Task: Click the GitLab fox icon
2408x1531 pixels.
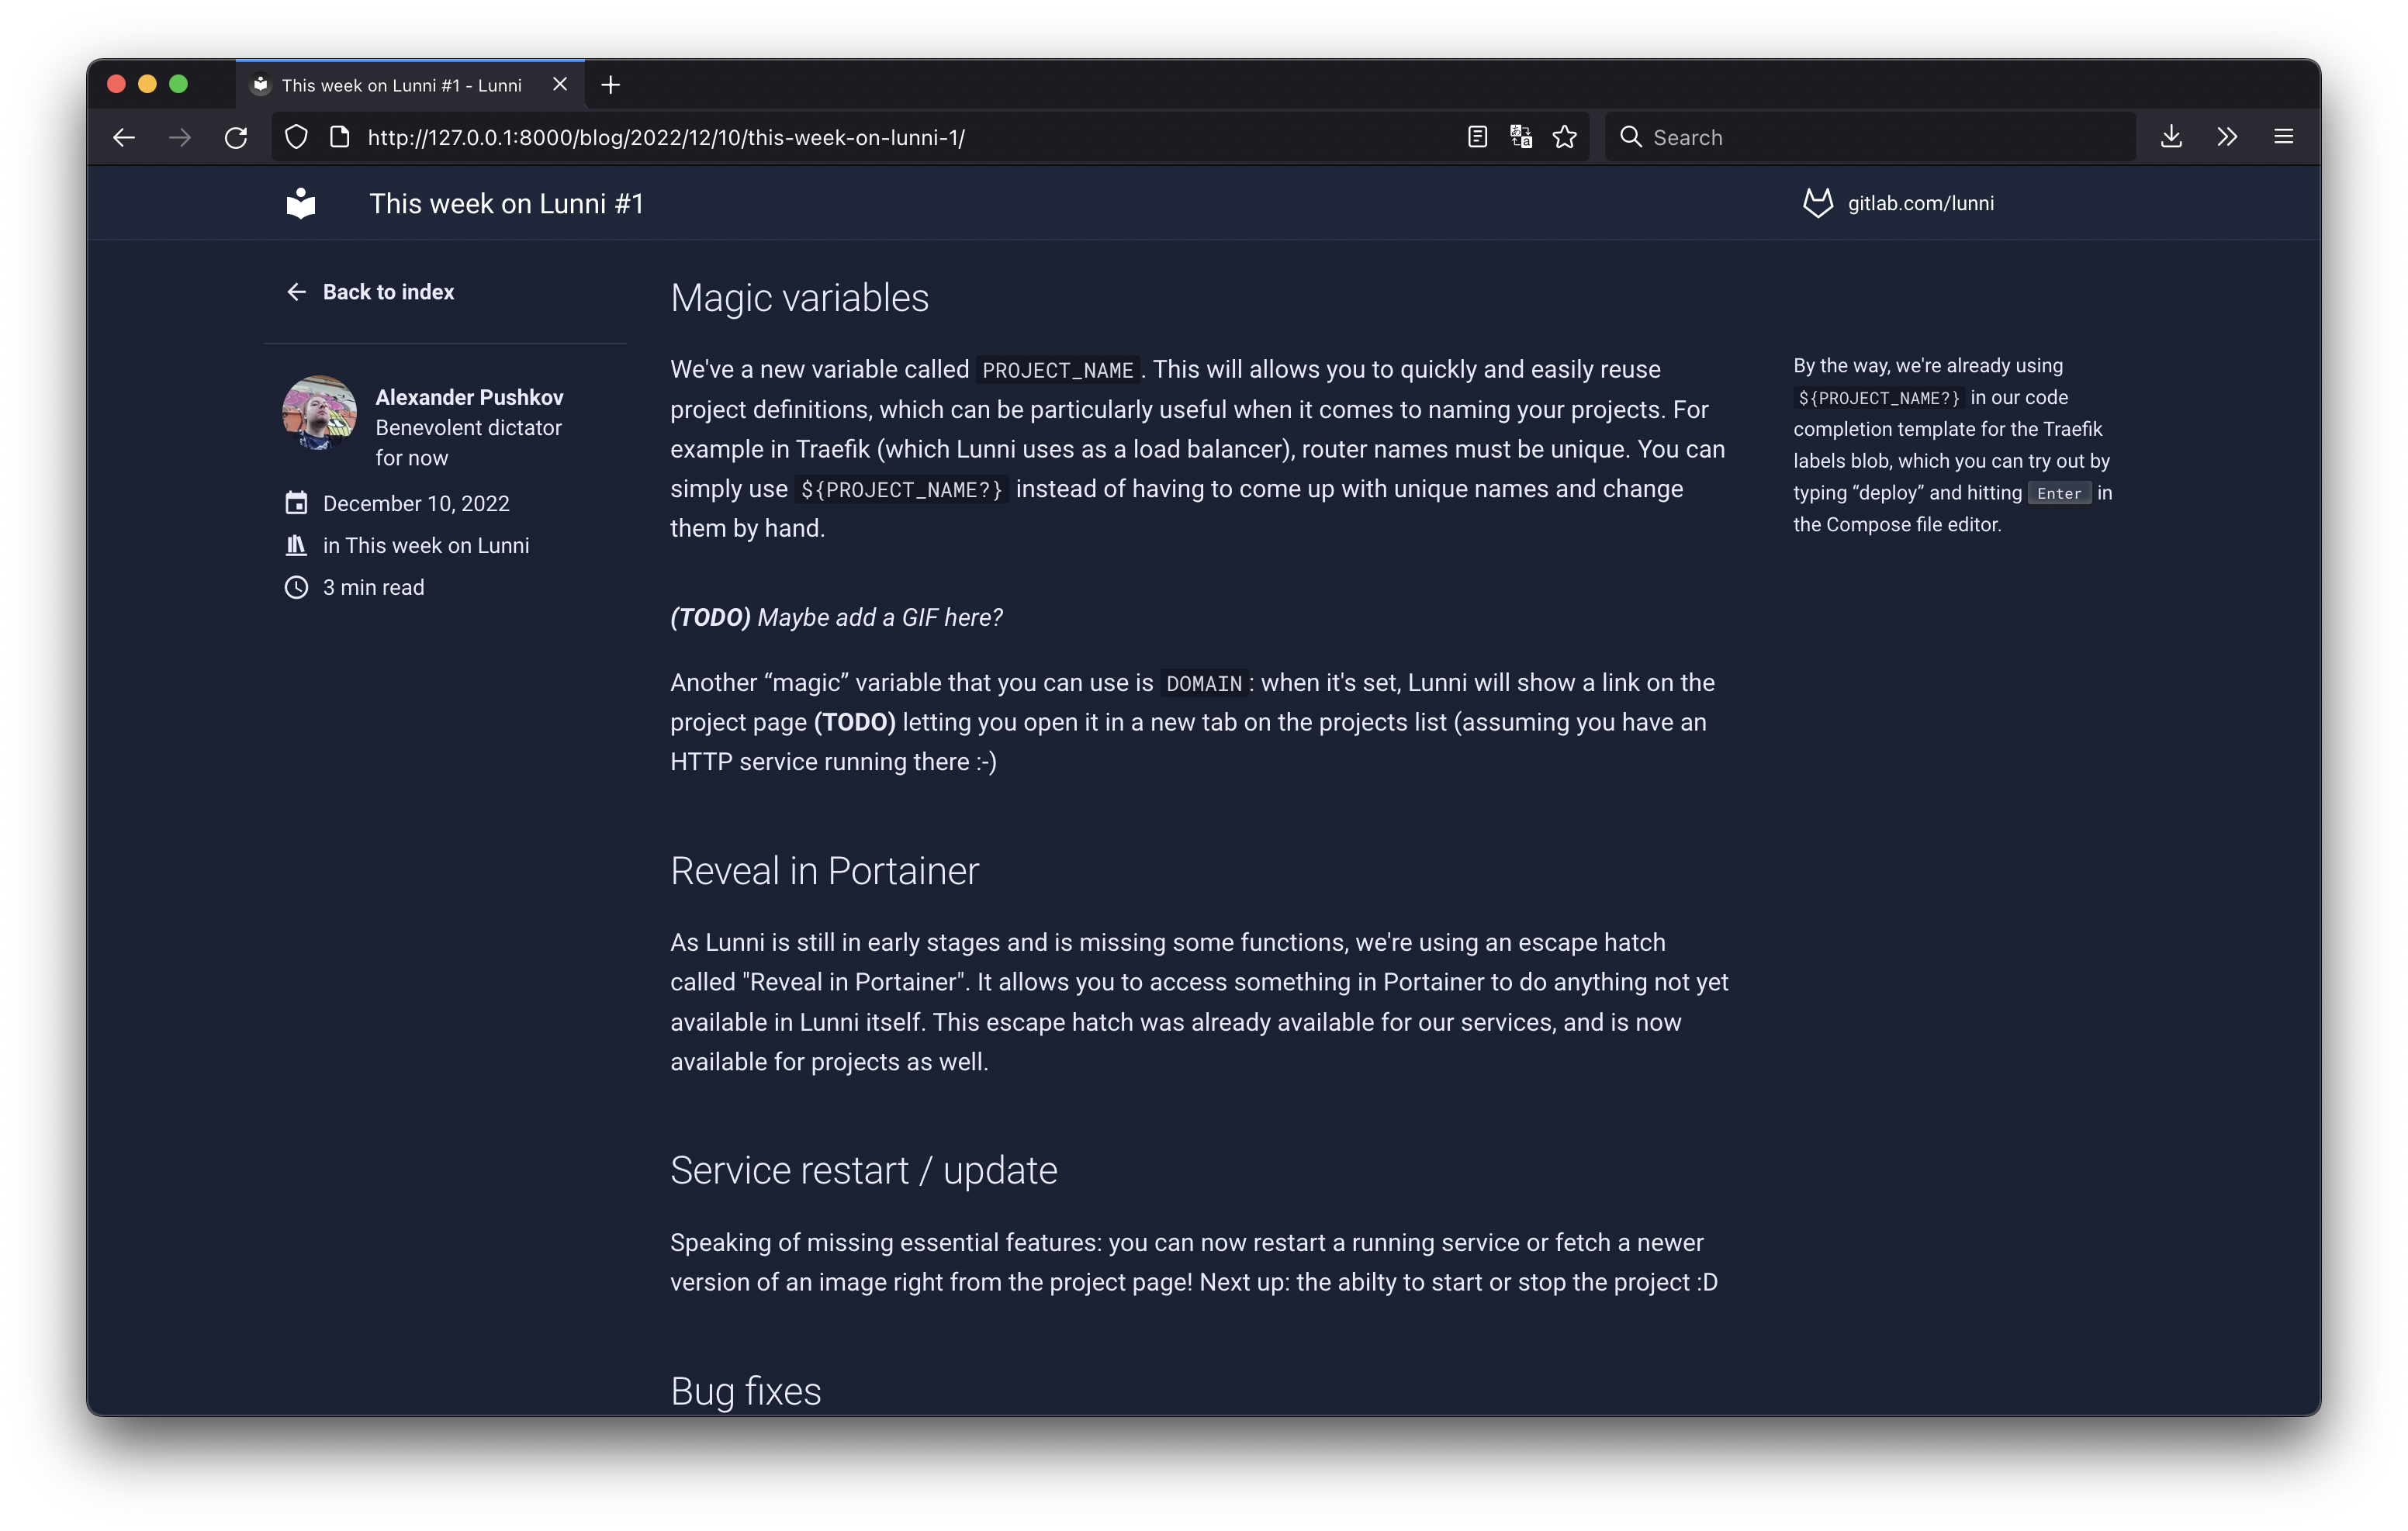Action: (1817, 203)
